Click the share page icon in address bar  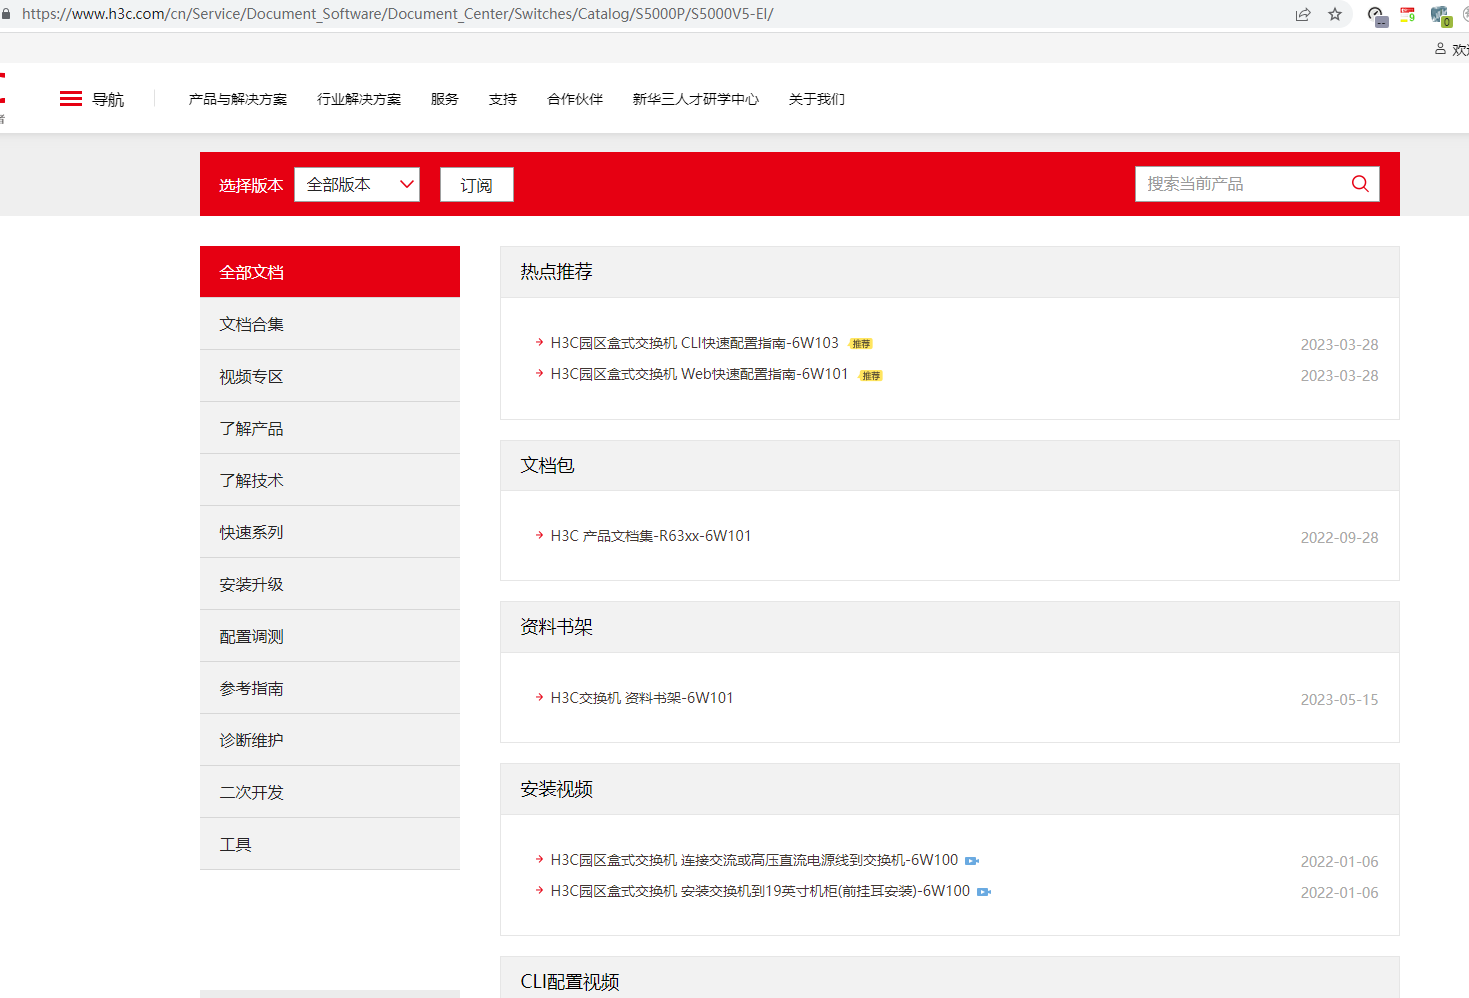1303,14
